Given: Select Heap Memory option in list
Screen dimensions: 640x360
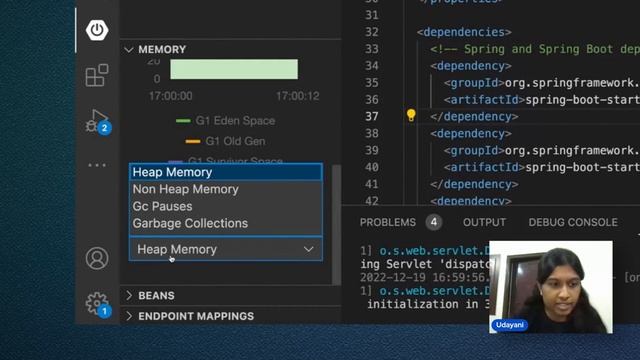Looking at the screenshot, I should coord(226,172).
